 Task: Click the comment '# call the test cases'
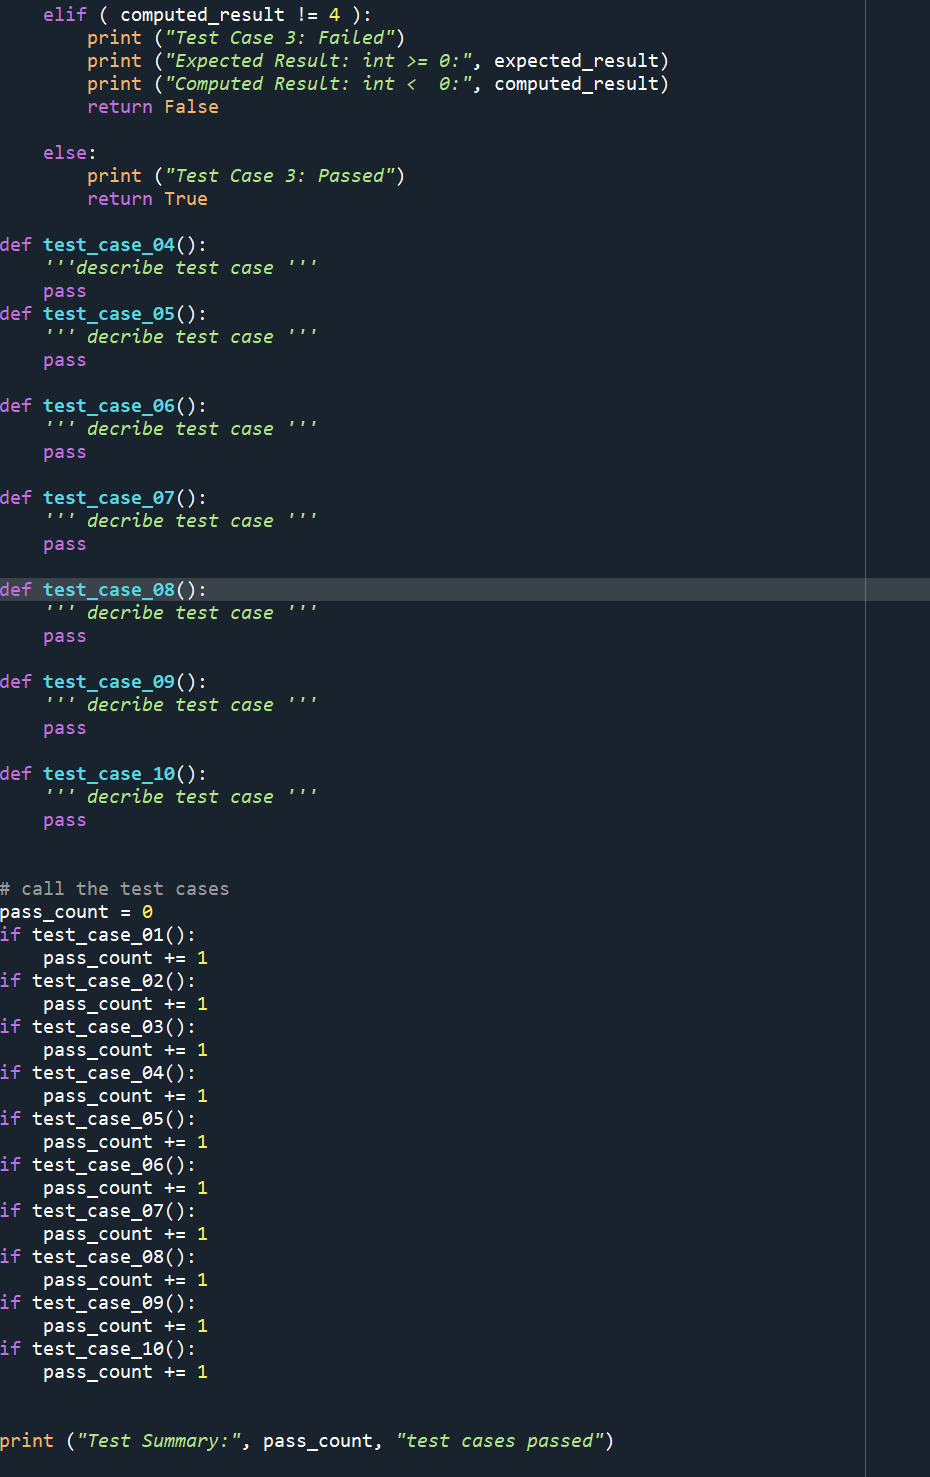click(x=114, y=888)
